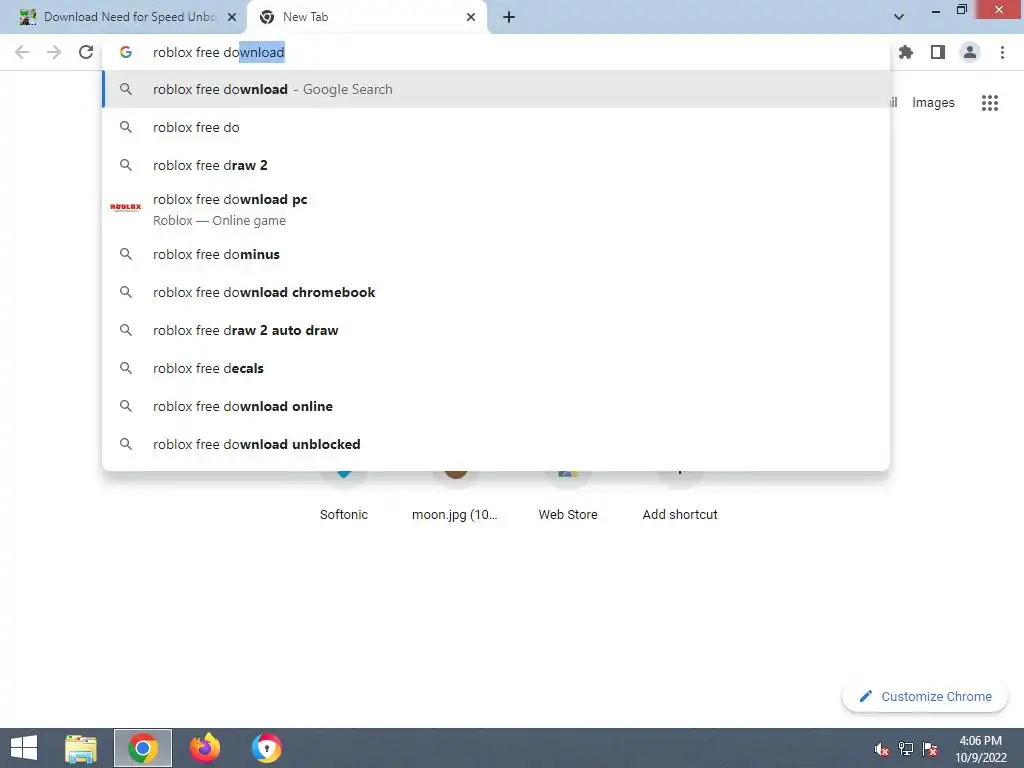Click the muted volume tray icon
The width and height of the screenshot is (1024, 768).
[882, 749]
